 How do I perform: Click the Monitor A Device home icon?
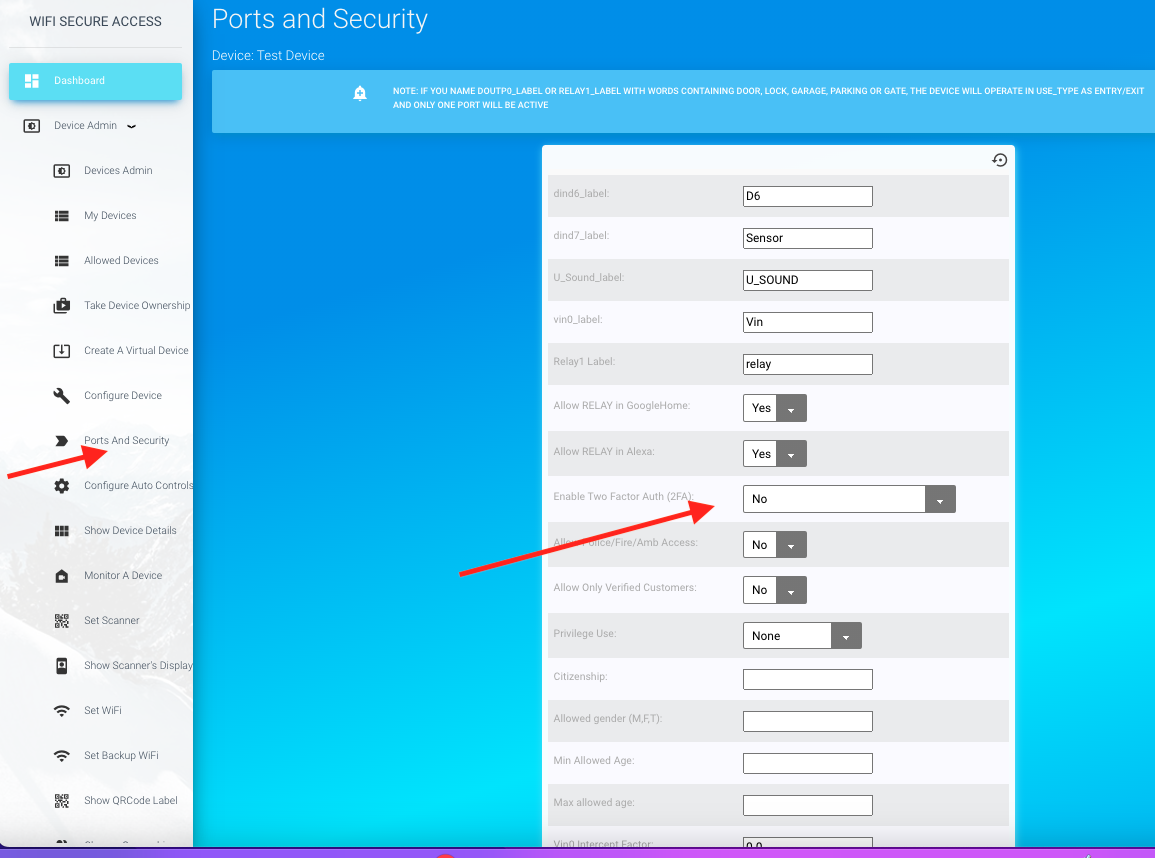[62, 576]
